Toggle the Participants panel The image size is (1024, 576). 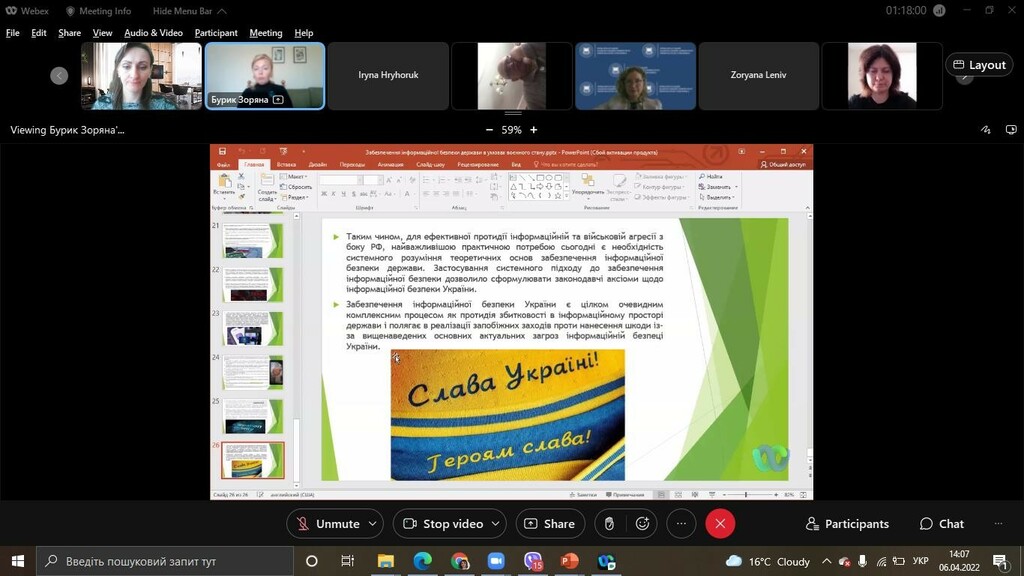click(x=847, y=524)
